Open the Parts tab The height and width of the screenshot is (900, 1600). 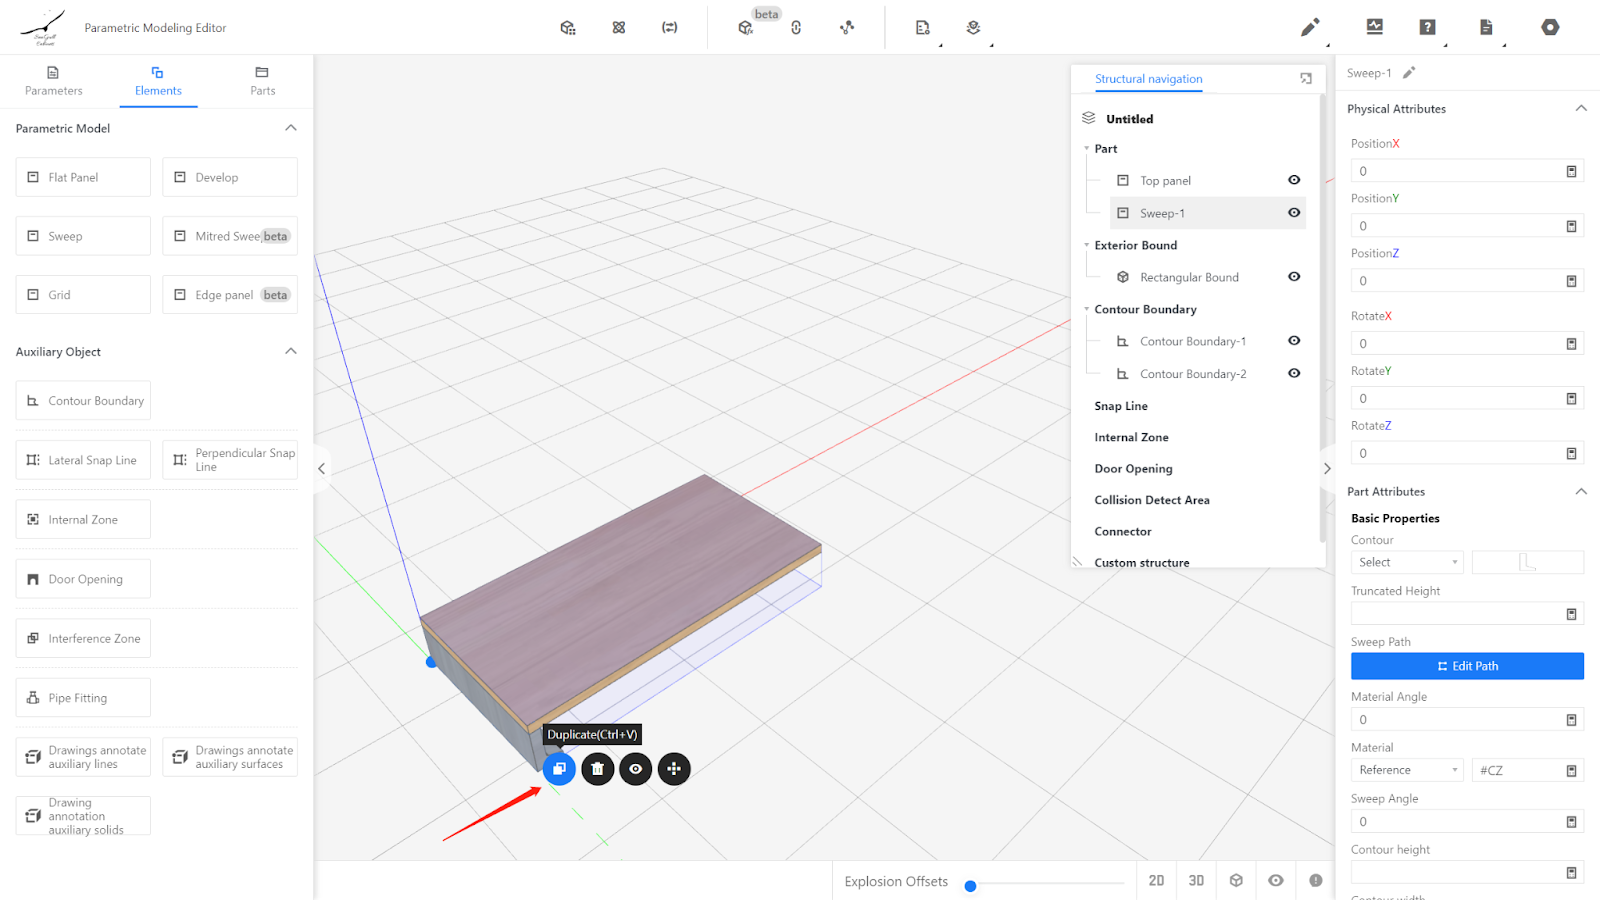(x=262, y=80)
